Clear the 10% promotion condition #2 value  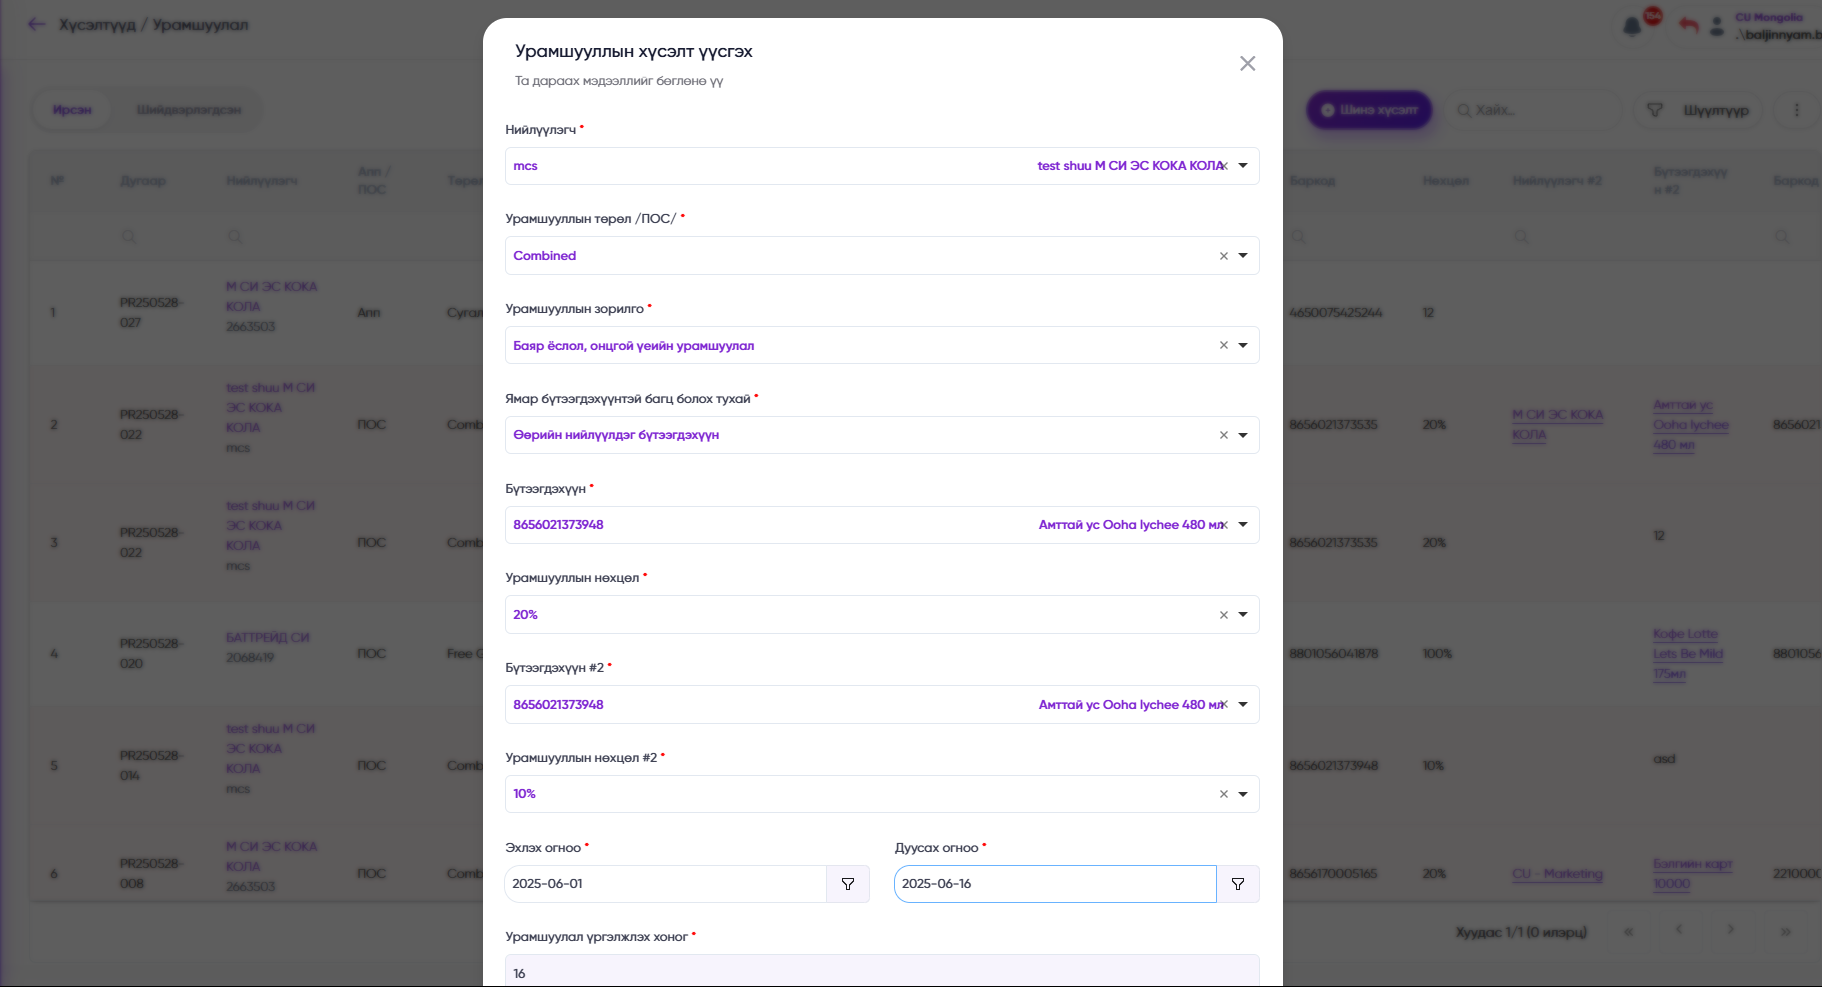(x=1223, y=794)
